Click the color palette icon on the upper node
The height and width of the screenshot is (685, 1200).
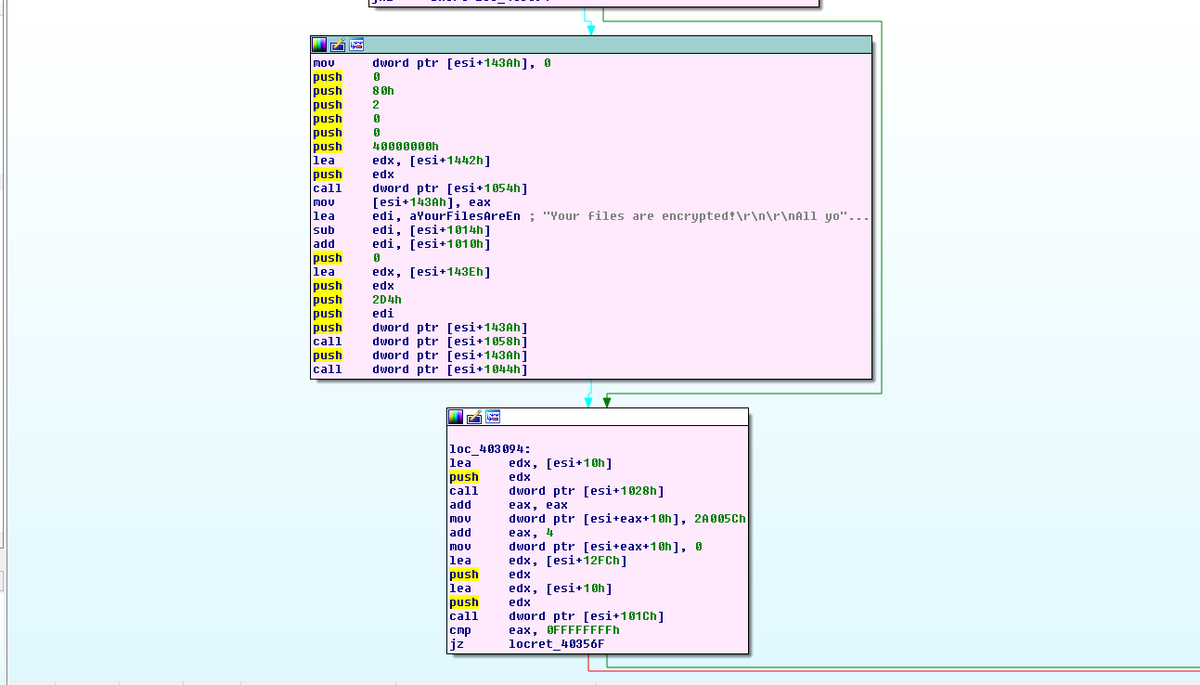[319, 45]
